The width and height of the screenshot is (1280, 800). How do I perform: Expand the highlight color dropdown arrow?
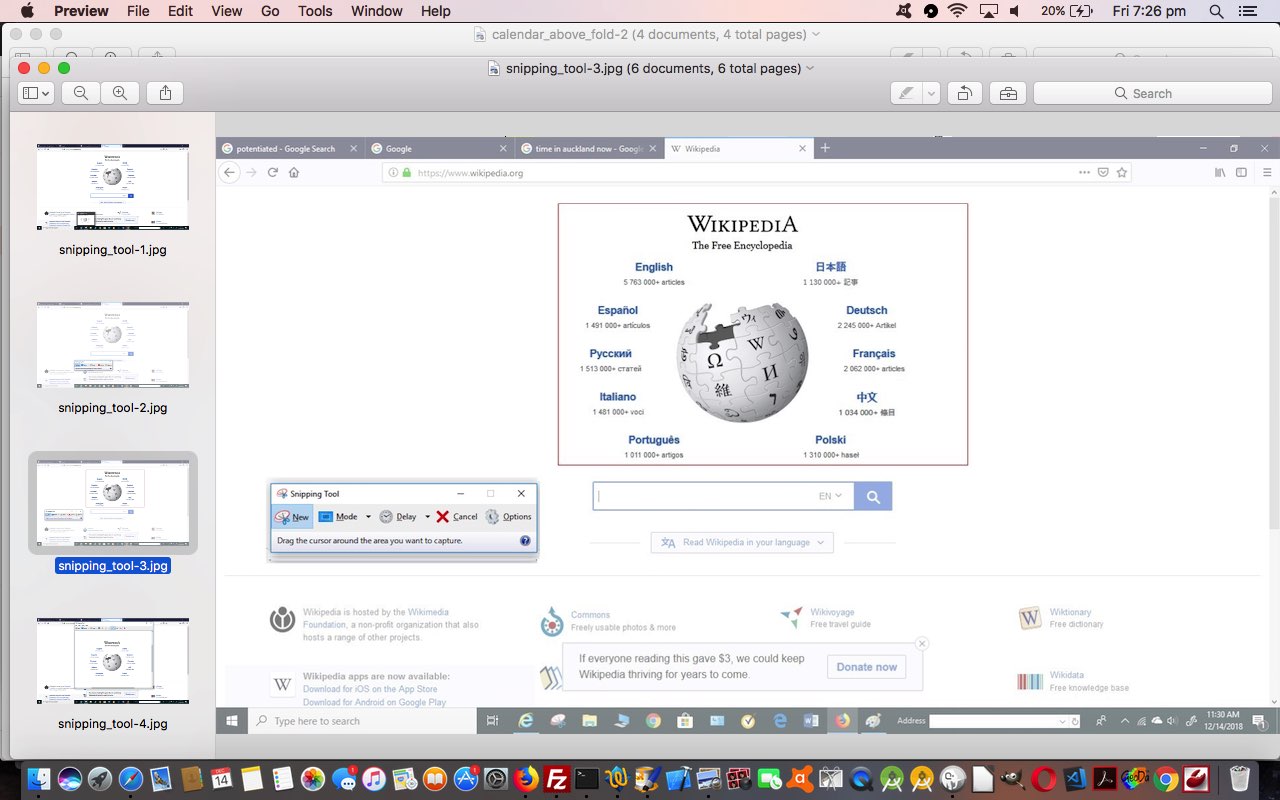pyautogui.click(x=931, y=93)
